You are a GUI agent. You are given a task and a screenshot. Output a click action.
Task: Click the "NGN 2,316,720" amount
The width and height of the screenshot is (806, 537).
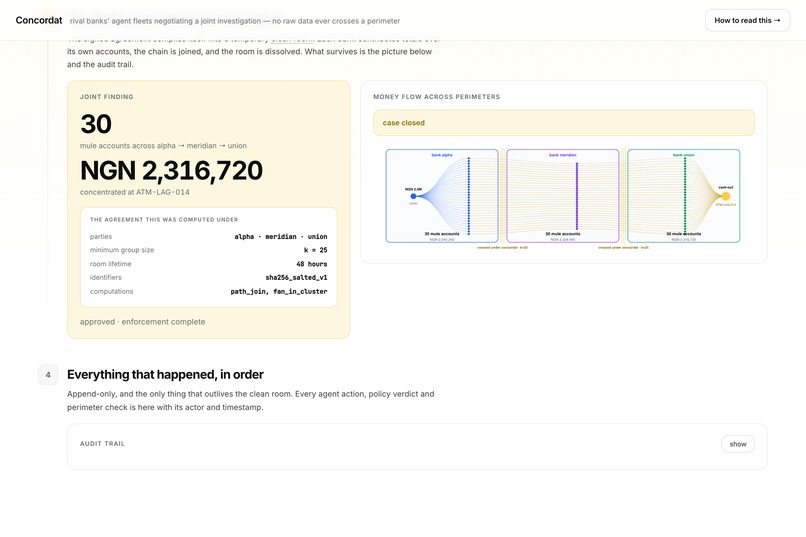(171, 171)
